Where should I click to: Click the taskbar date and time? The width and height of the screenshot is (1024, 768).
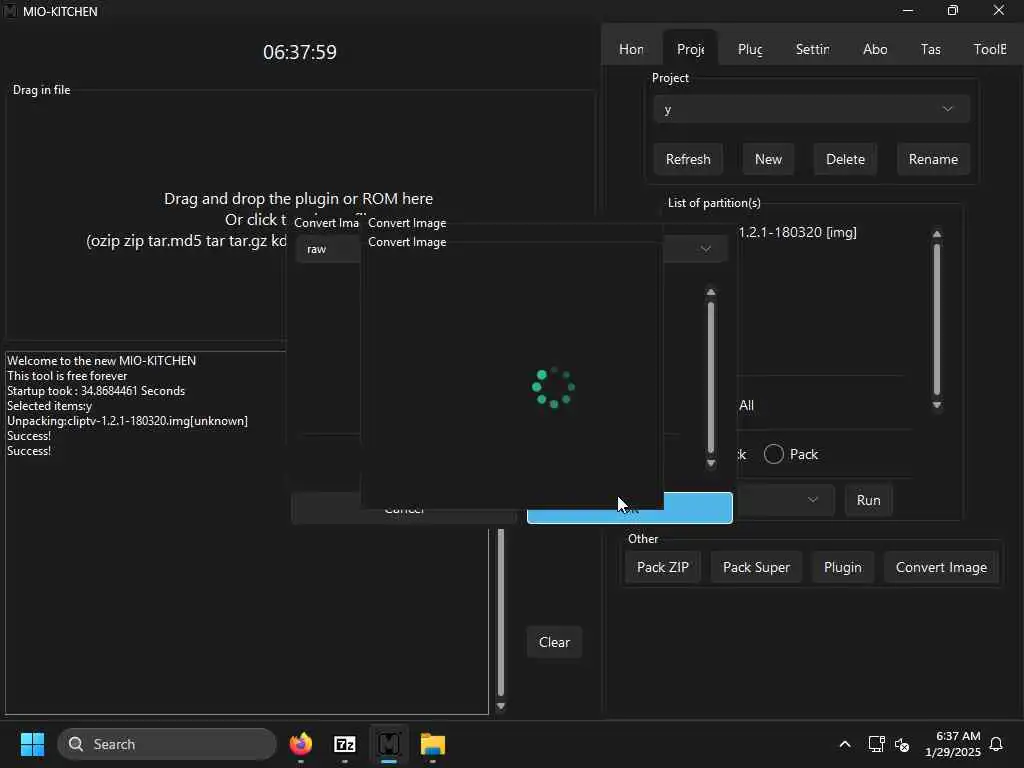pyautogui.click(x=953, y=744)
